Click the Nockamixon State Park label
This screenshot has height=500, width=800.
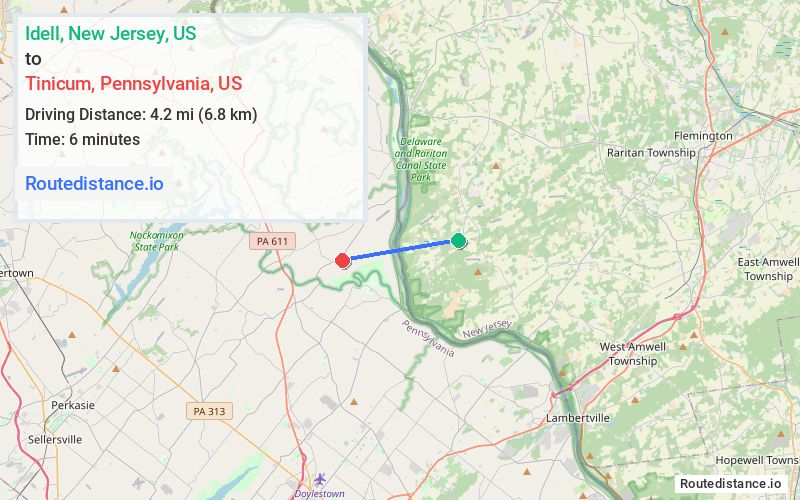pos(157,241)
